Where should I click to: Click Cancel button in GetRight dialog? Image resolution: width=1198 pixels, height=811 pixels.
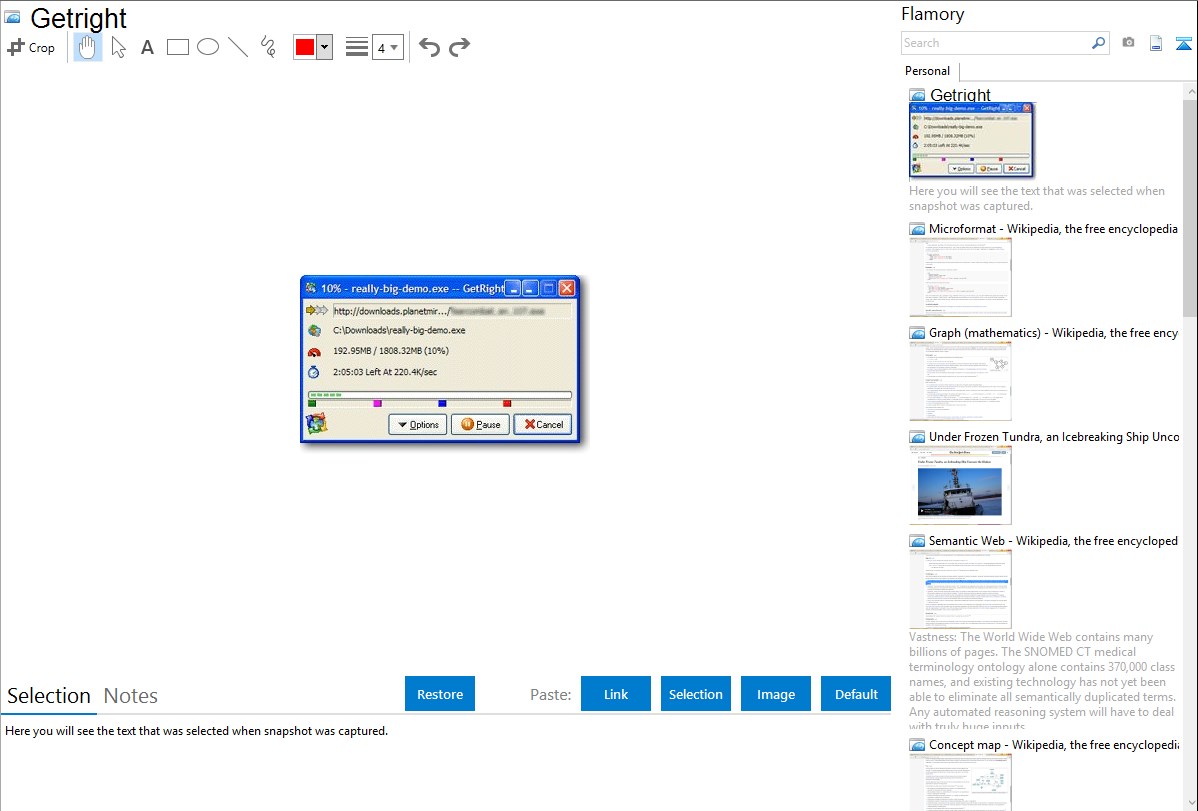click(x=543, y=424)
